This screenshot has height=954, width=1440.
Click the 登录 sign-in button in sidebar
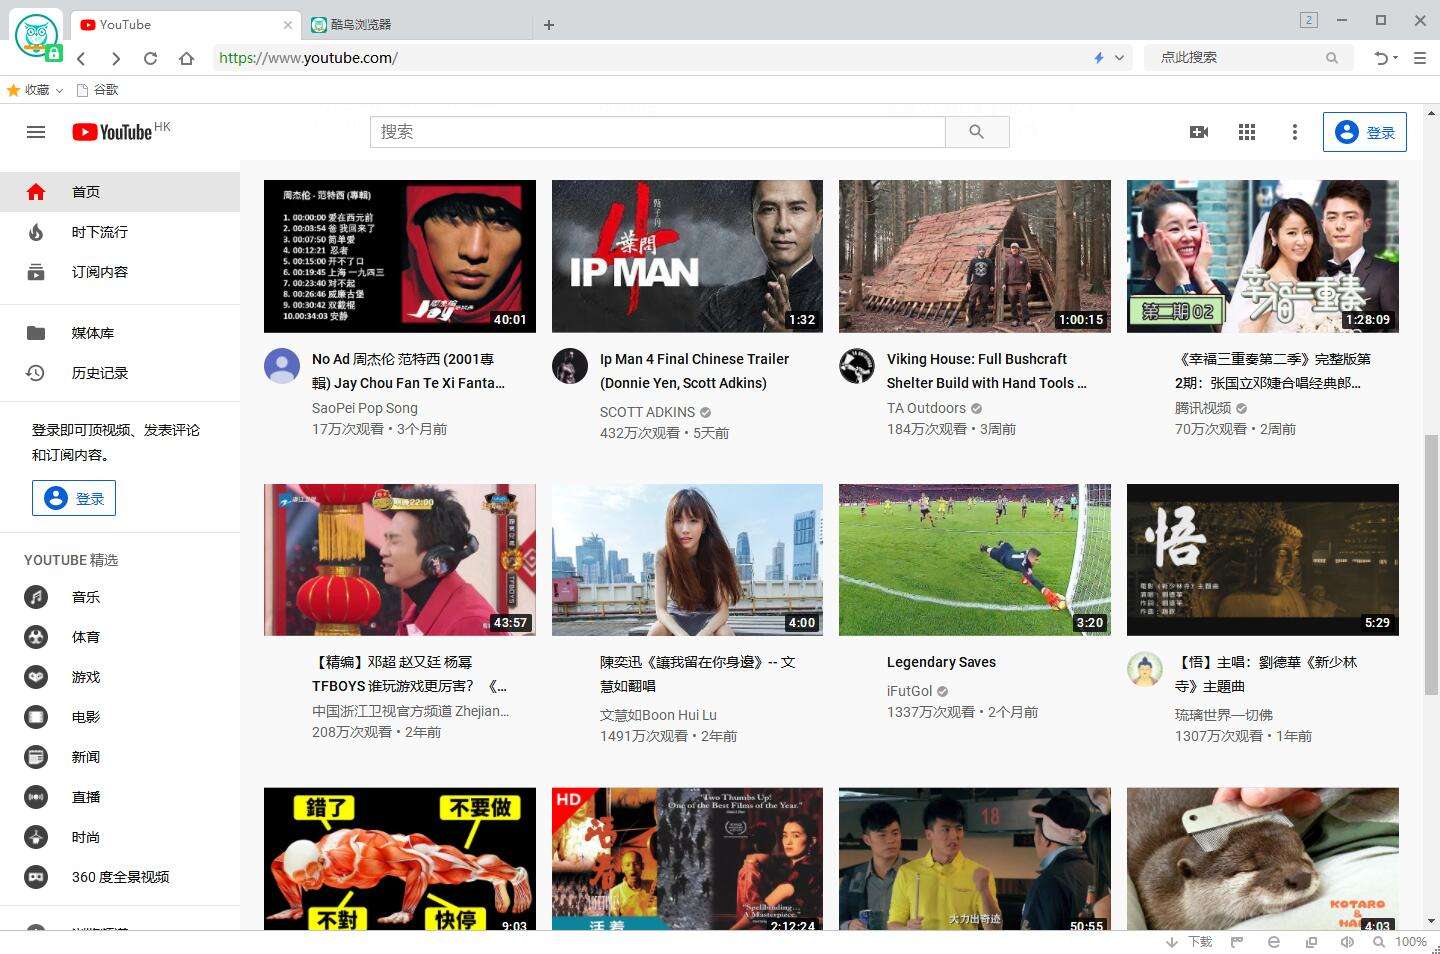74,498
